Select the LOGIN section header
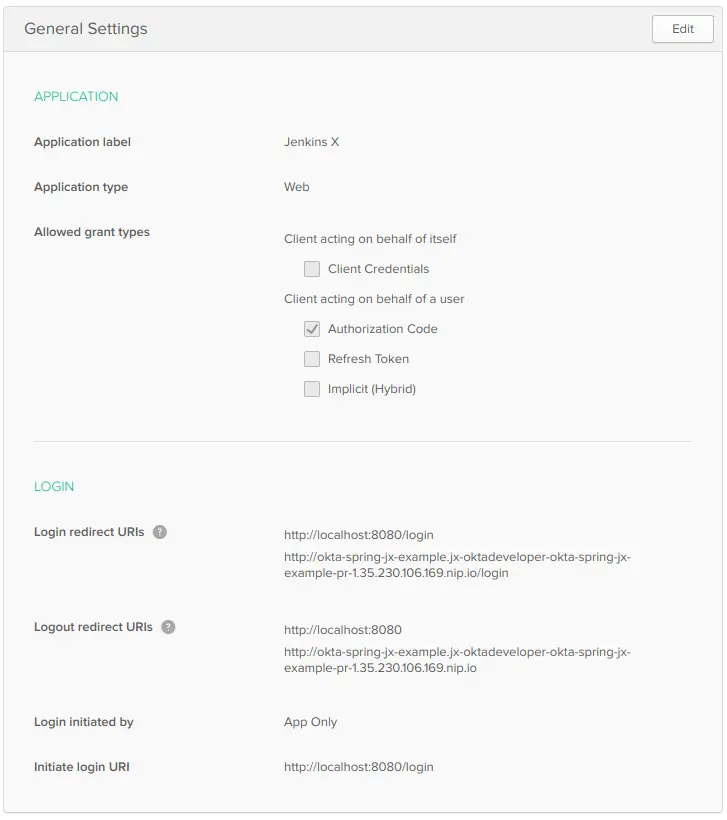This screenshot has width=727, height=820. tap(54, 486)
